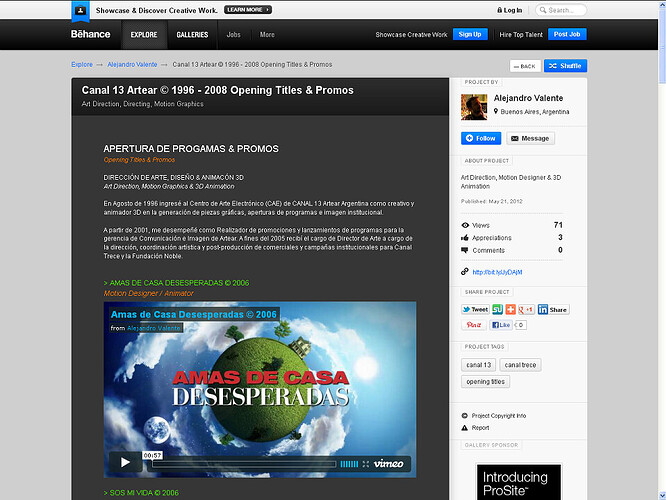Click the Shuffle button

tap(565, 66)
